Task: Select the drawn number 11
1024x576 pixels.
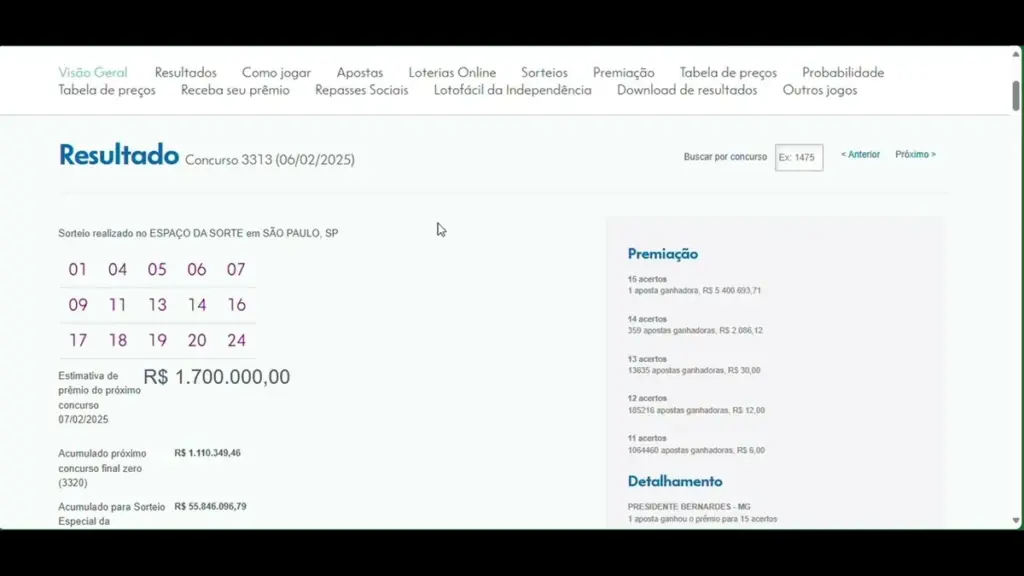Action: 118,305
